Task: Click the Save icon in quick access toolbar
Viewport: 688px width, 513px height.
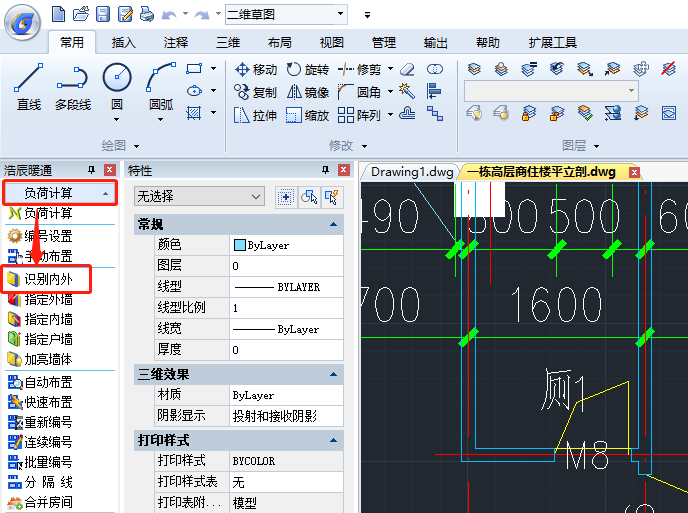Action: point(103,14)
